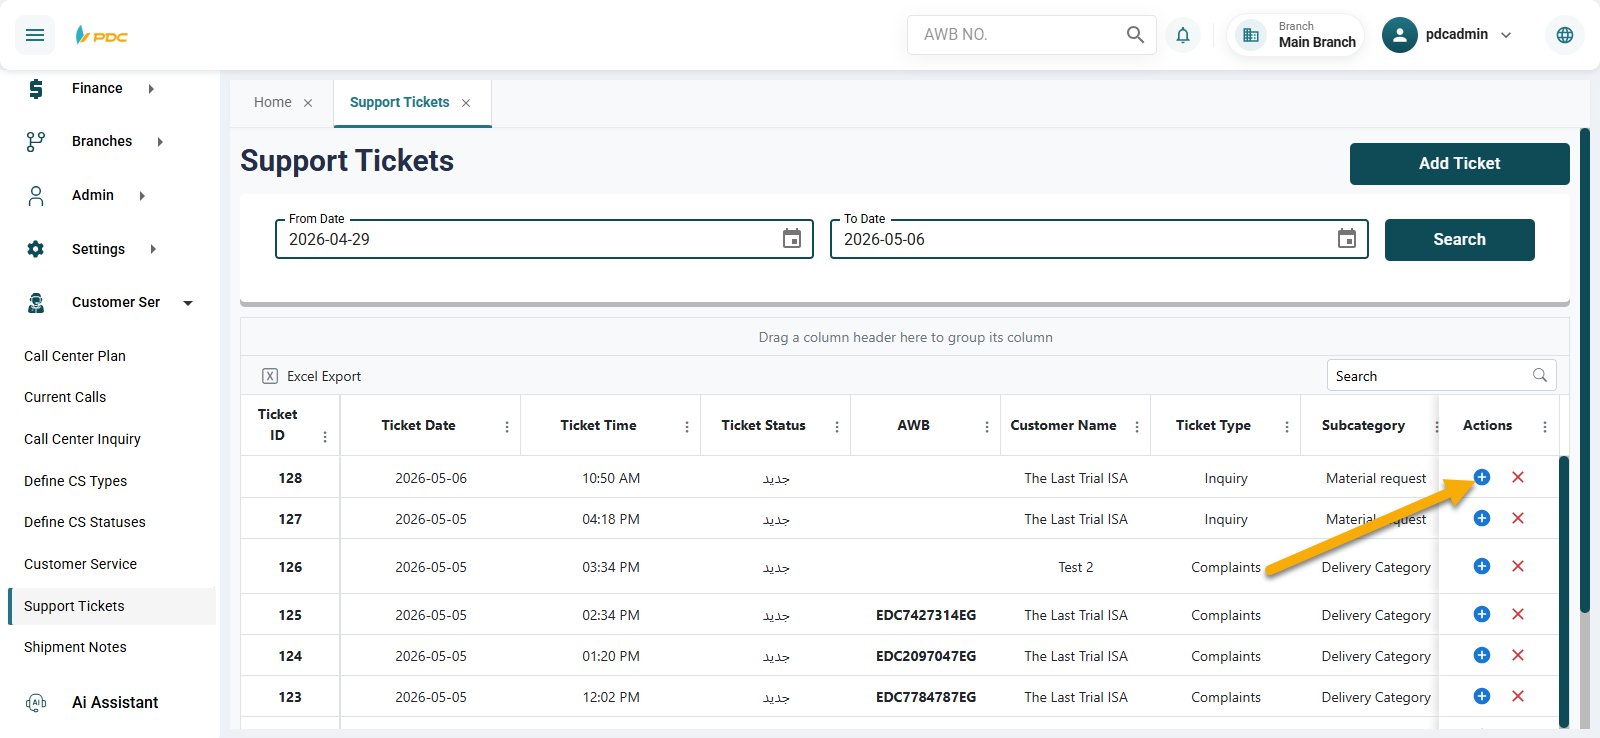Click the AWB search magnifier icon
The image size is (1600, 738).
click(x=1135, y=34)
